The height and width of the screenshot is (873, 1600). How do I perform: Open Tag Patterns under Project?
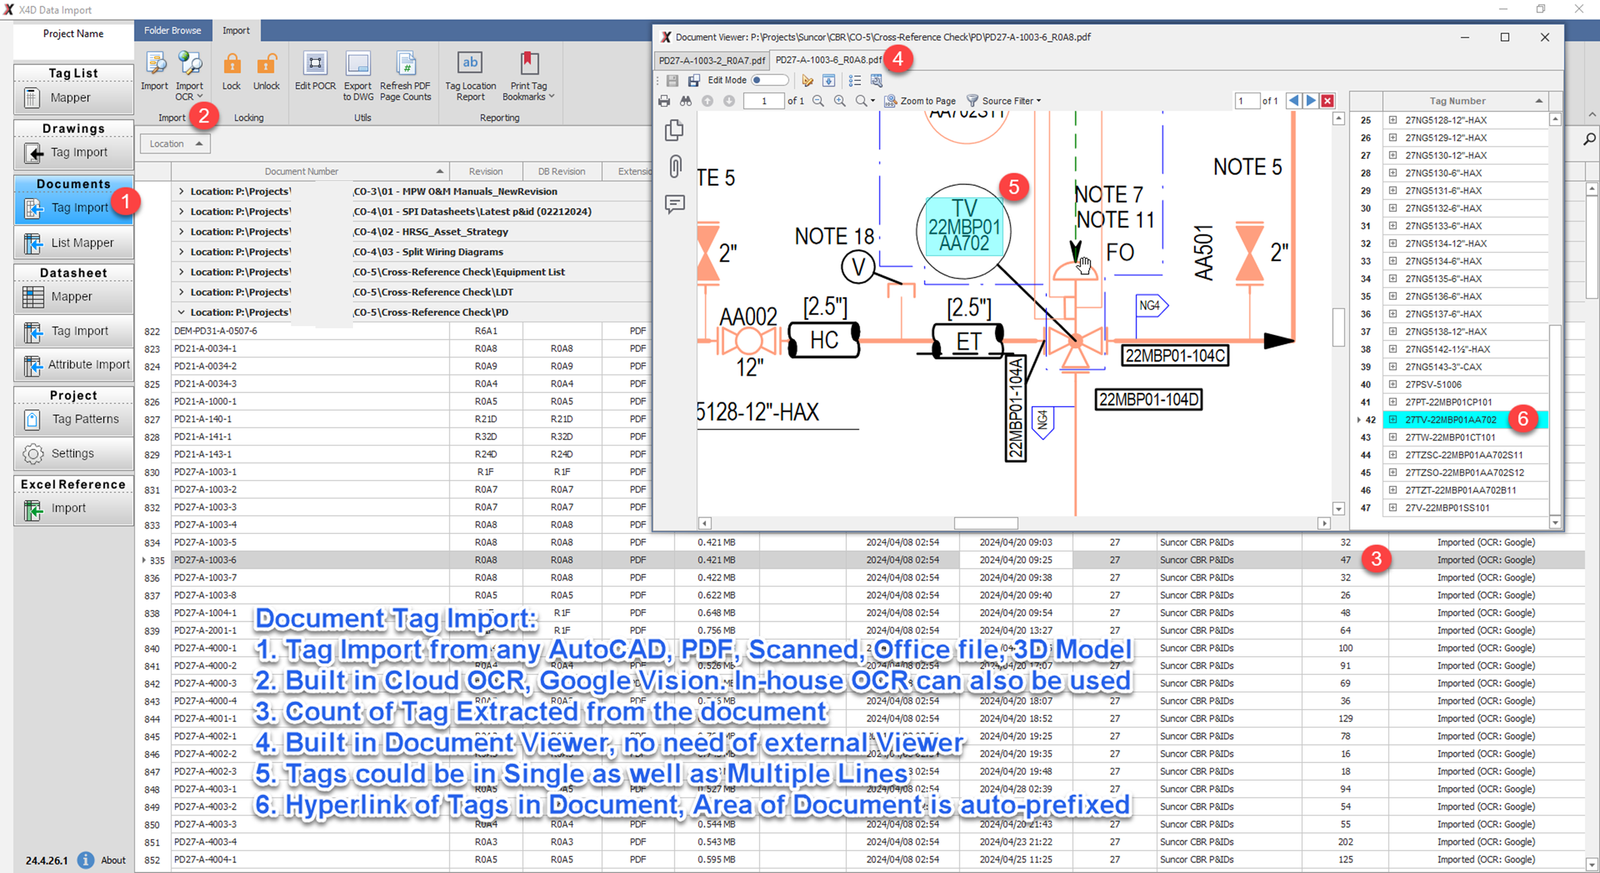coord(73,419)
